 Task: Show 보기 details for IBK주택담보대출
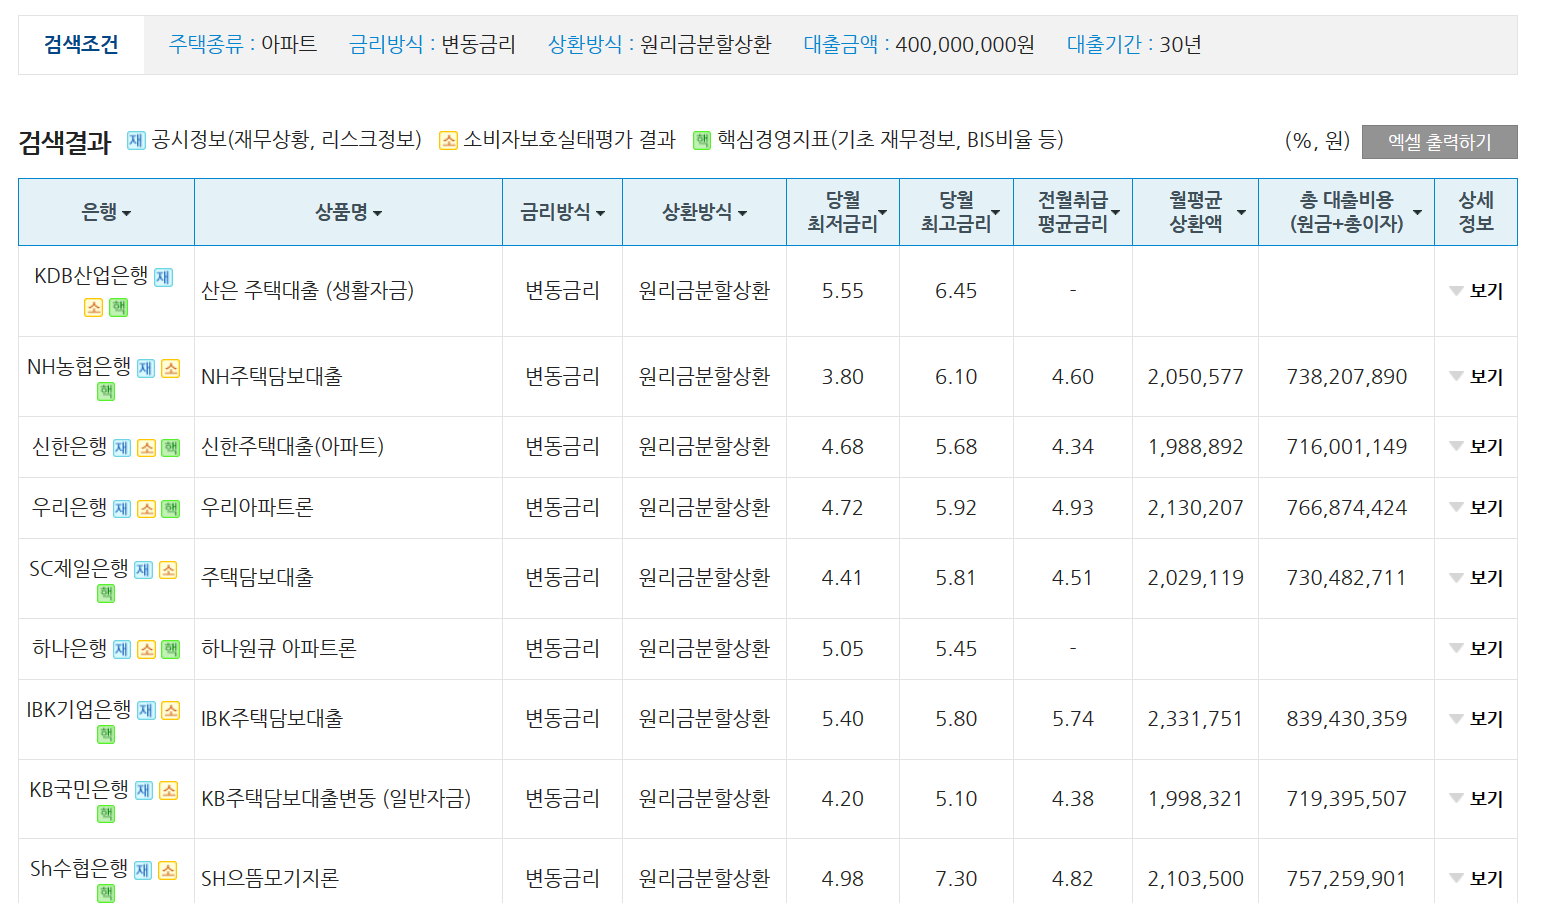[1476, 719]
